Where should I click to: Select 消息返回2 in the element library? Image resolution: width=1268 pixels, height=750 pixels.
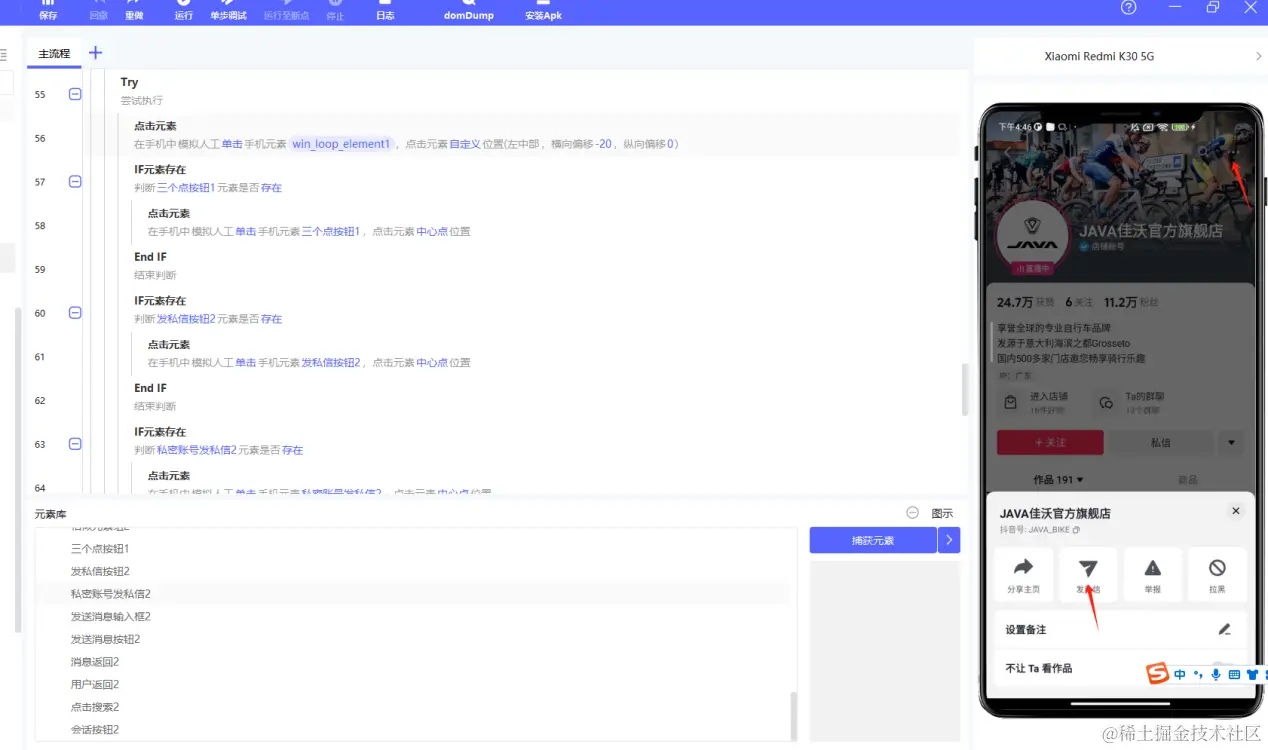pos(95,662)
